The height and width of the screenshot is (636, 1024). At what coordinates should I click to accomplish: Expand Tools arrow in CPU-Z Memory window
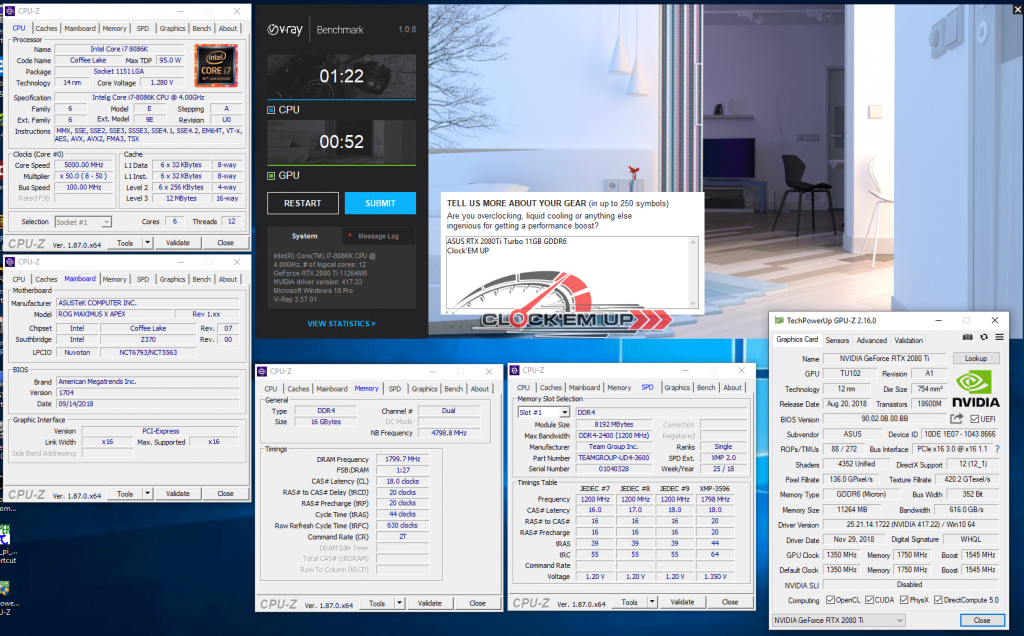(400, 603)
